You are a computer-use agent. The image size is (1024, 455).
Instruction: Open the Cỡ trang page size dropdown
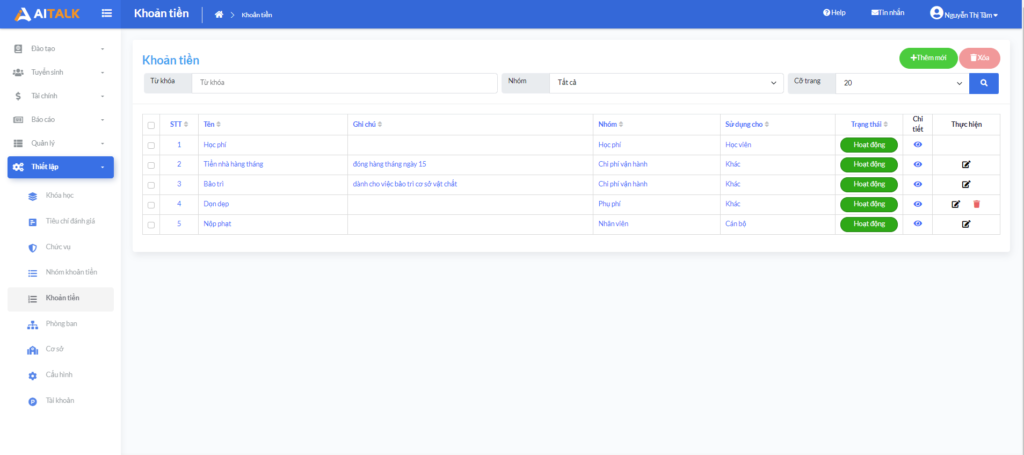(902, 83)
